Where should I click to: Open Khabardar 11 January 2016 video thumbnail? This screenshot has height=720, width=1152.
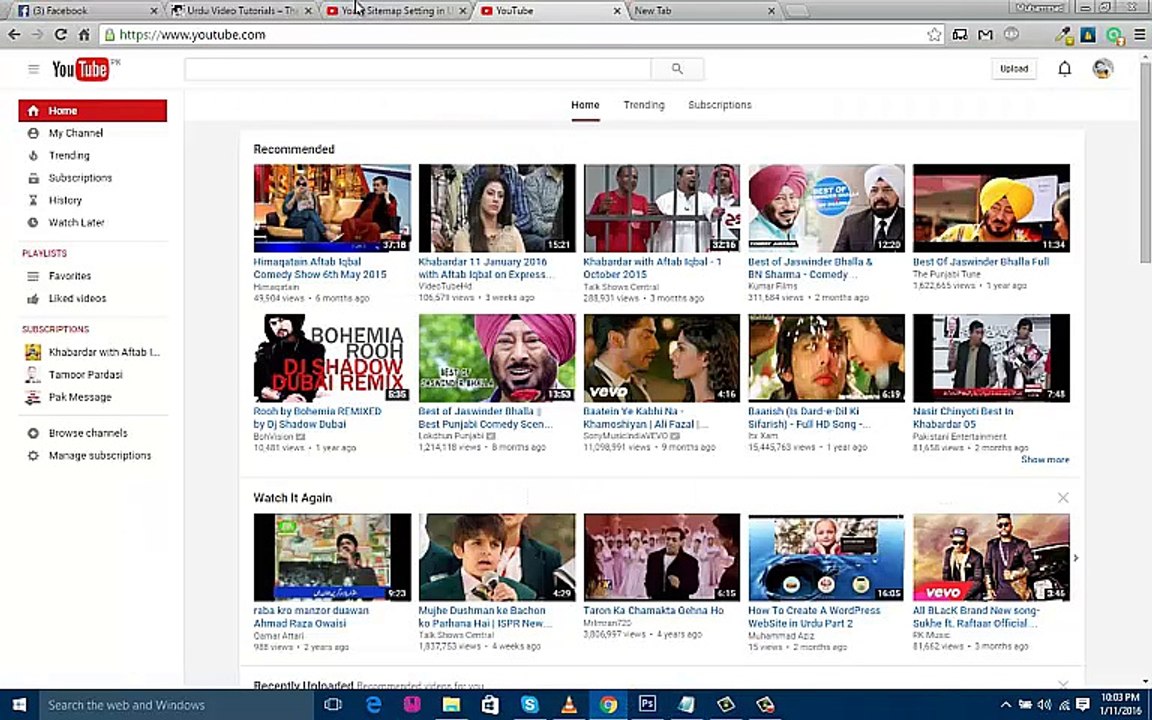click(497, 208)
